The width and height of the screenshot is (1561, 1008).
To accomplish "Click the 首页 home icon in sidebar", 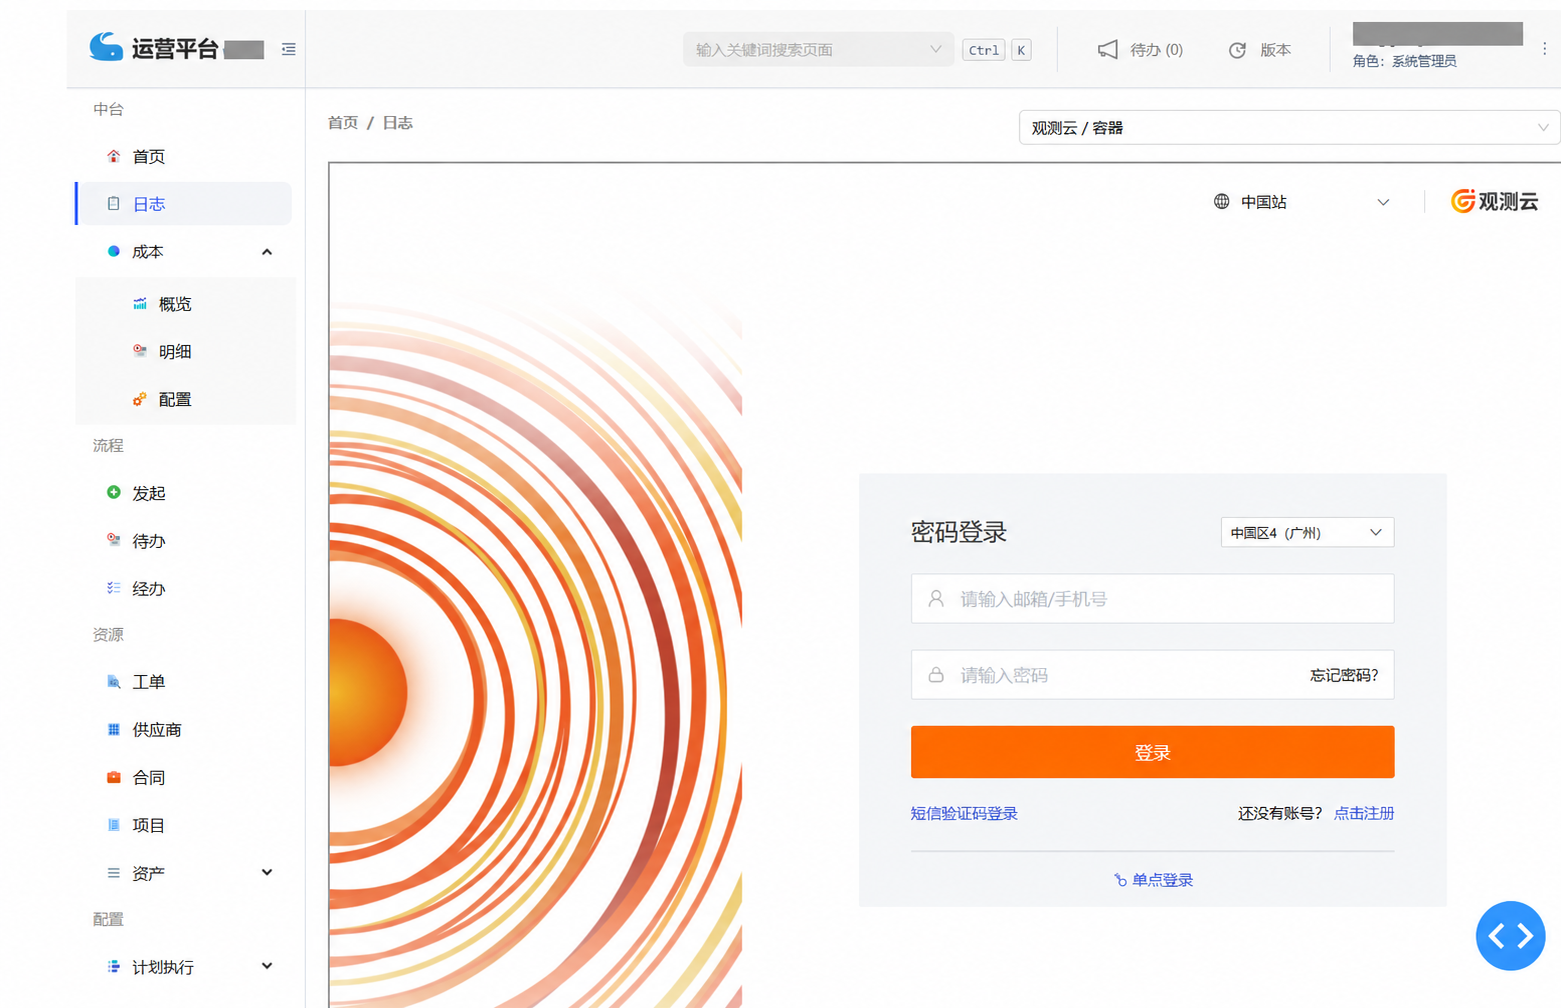I will tap(114, 156).
